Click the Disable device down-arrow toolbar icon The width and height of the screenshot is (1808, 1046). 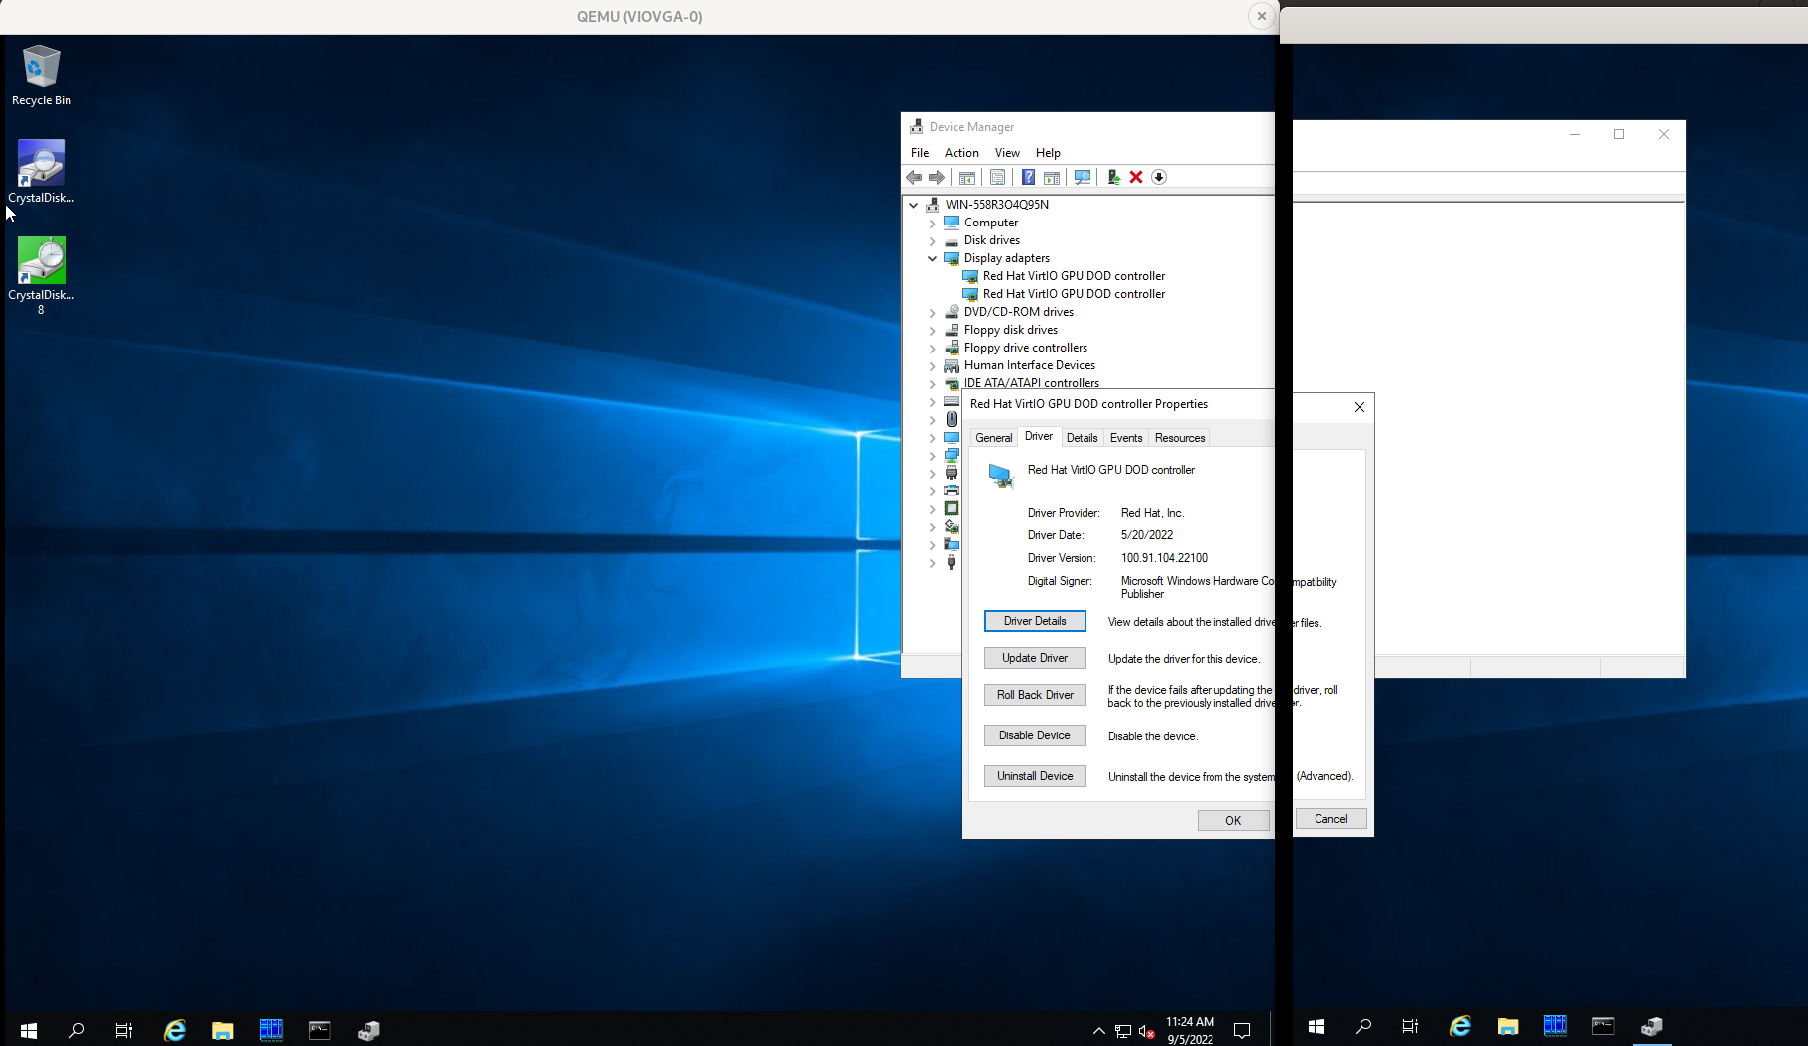coord(1159,177)
